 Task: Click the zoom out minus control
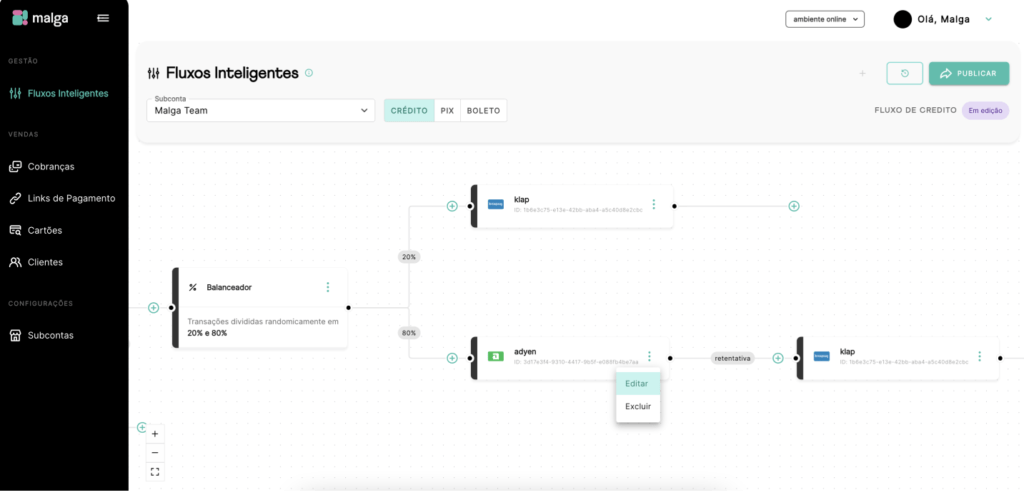pos(155,453)
